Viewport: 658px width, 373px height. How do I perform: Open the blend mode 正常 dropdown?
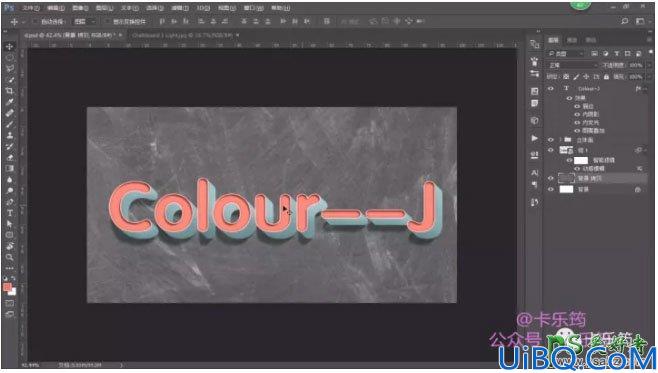tap(573, 65)
